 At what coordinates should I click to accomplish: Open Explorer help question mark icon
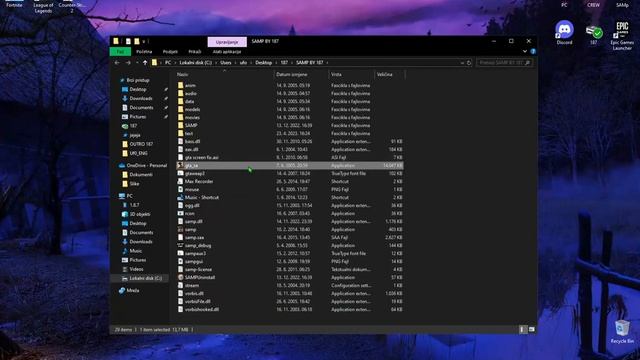pyautogui.click(x=533, y=52)
